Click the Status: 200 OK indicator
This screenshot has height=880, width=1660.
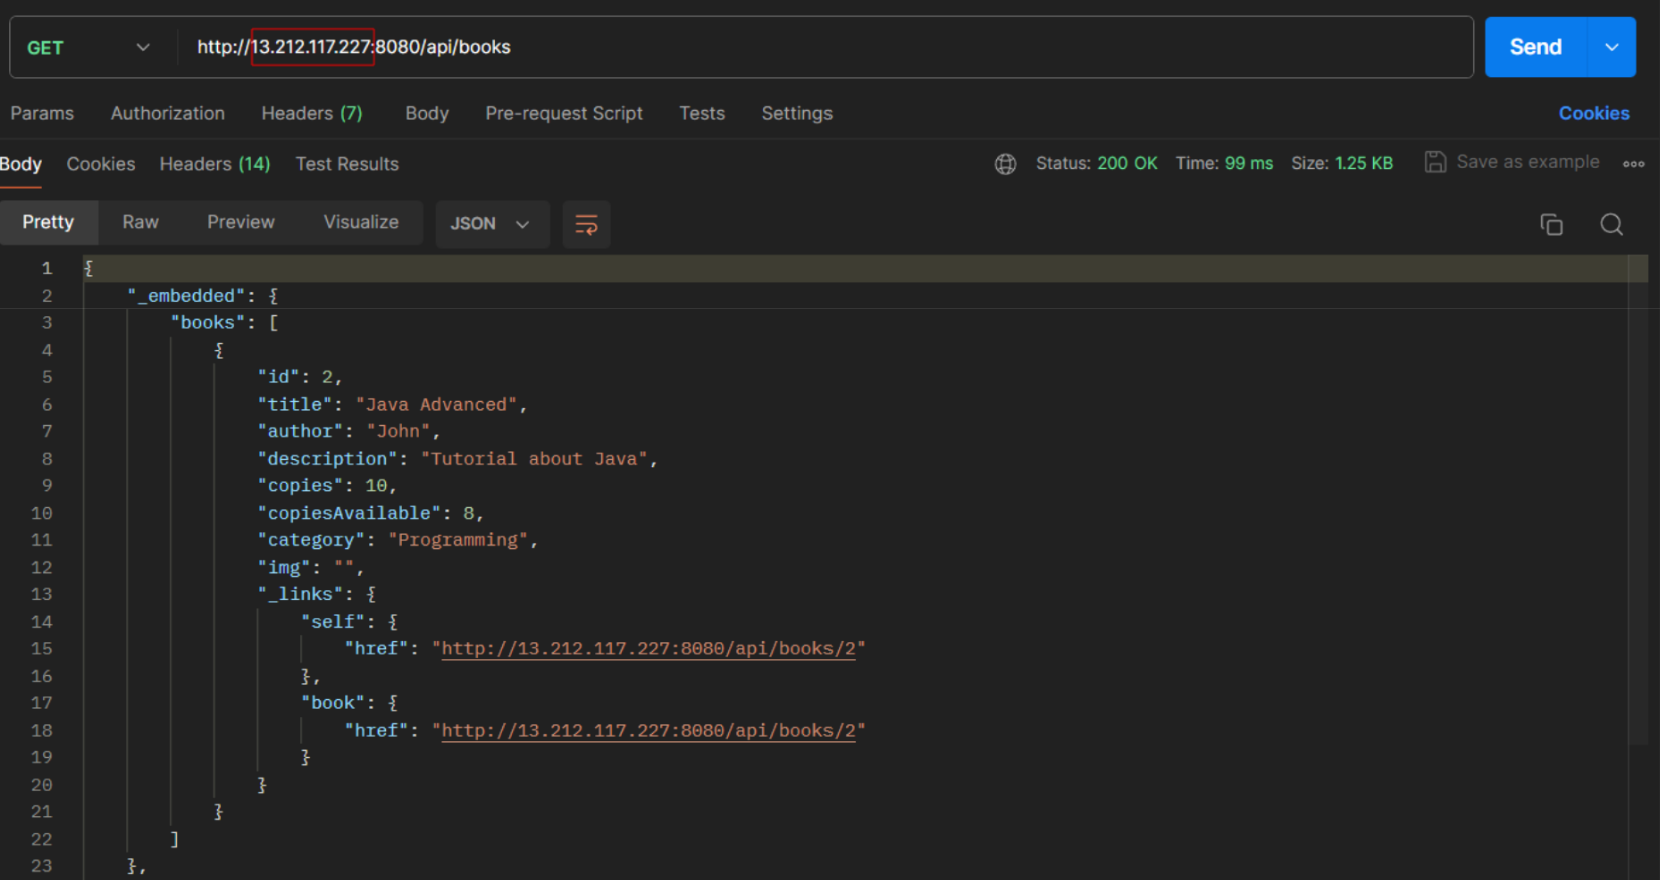pyautogui.click(x=1097, y=163)
